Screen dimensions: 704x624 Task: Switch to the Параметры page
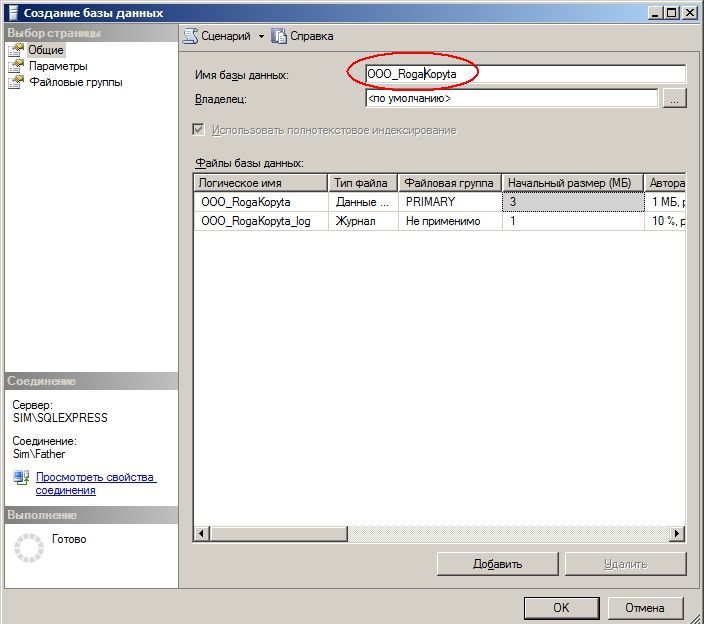click(x=58, y=66)
